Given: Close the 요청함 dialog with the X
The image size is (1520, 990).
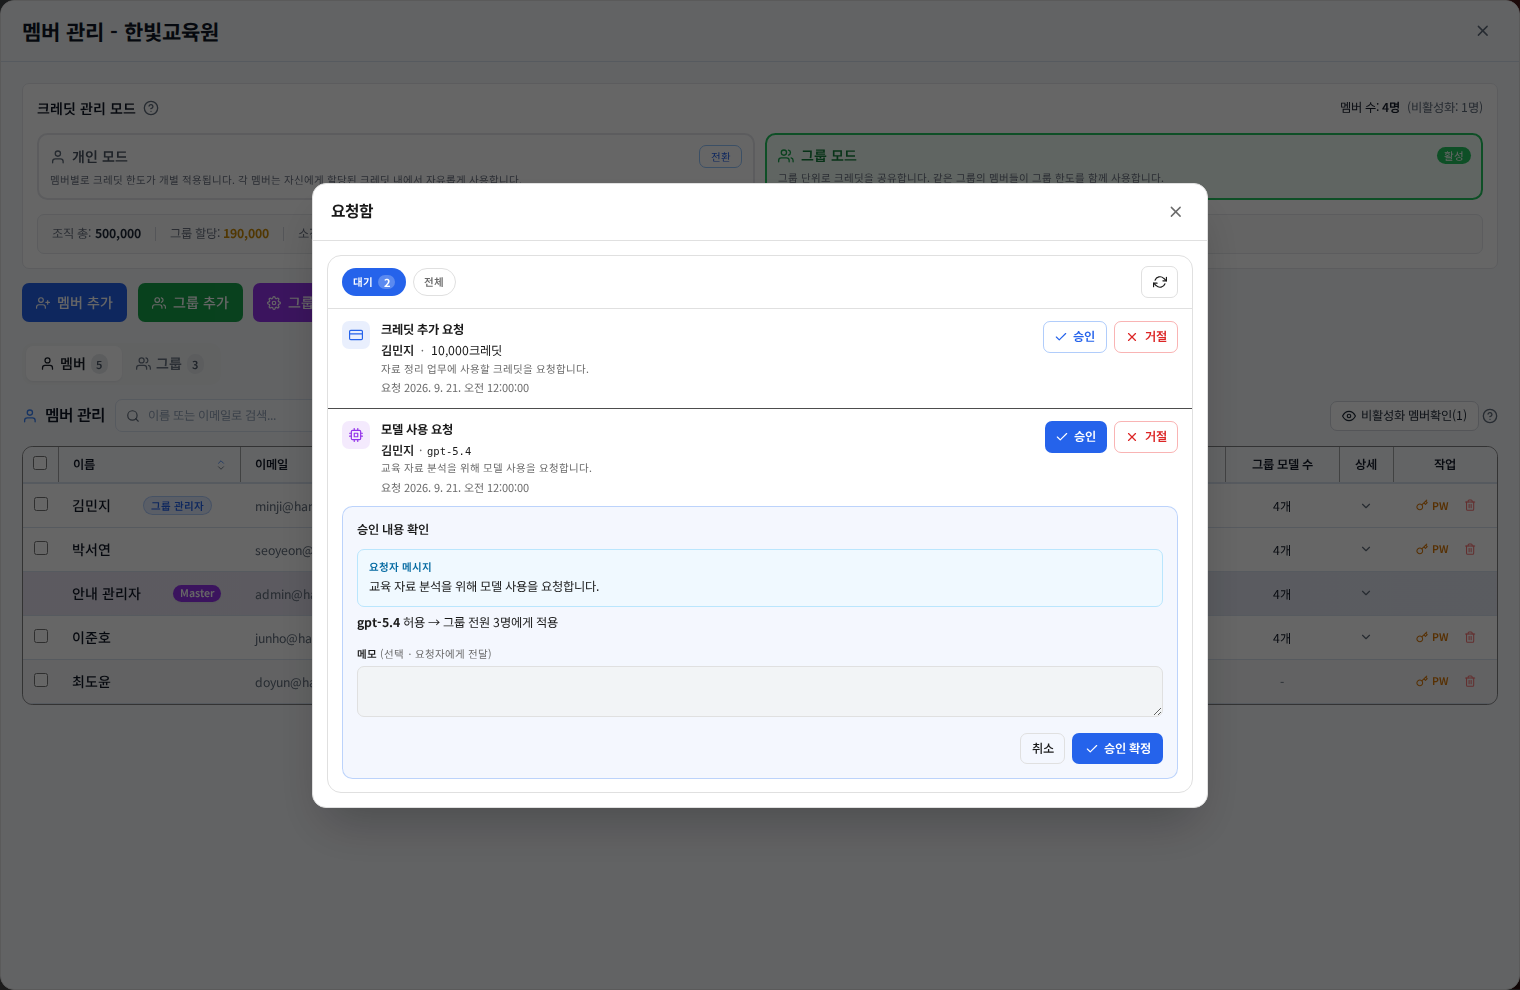Looking at the screenshot, I should 1176,211.
